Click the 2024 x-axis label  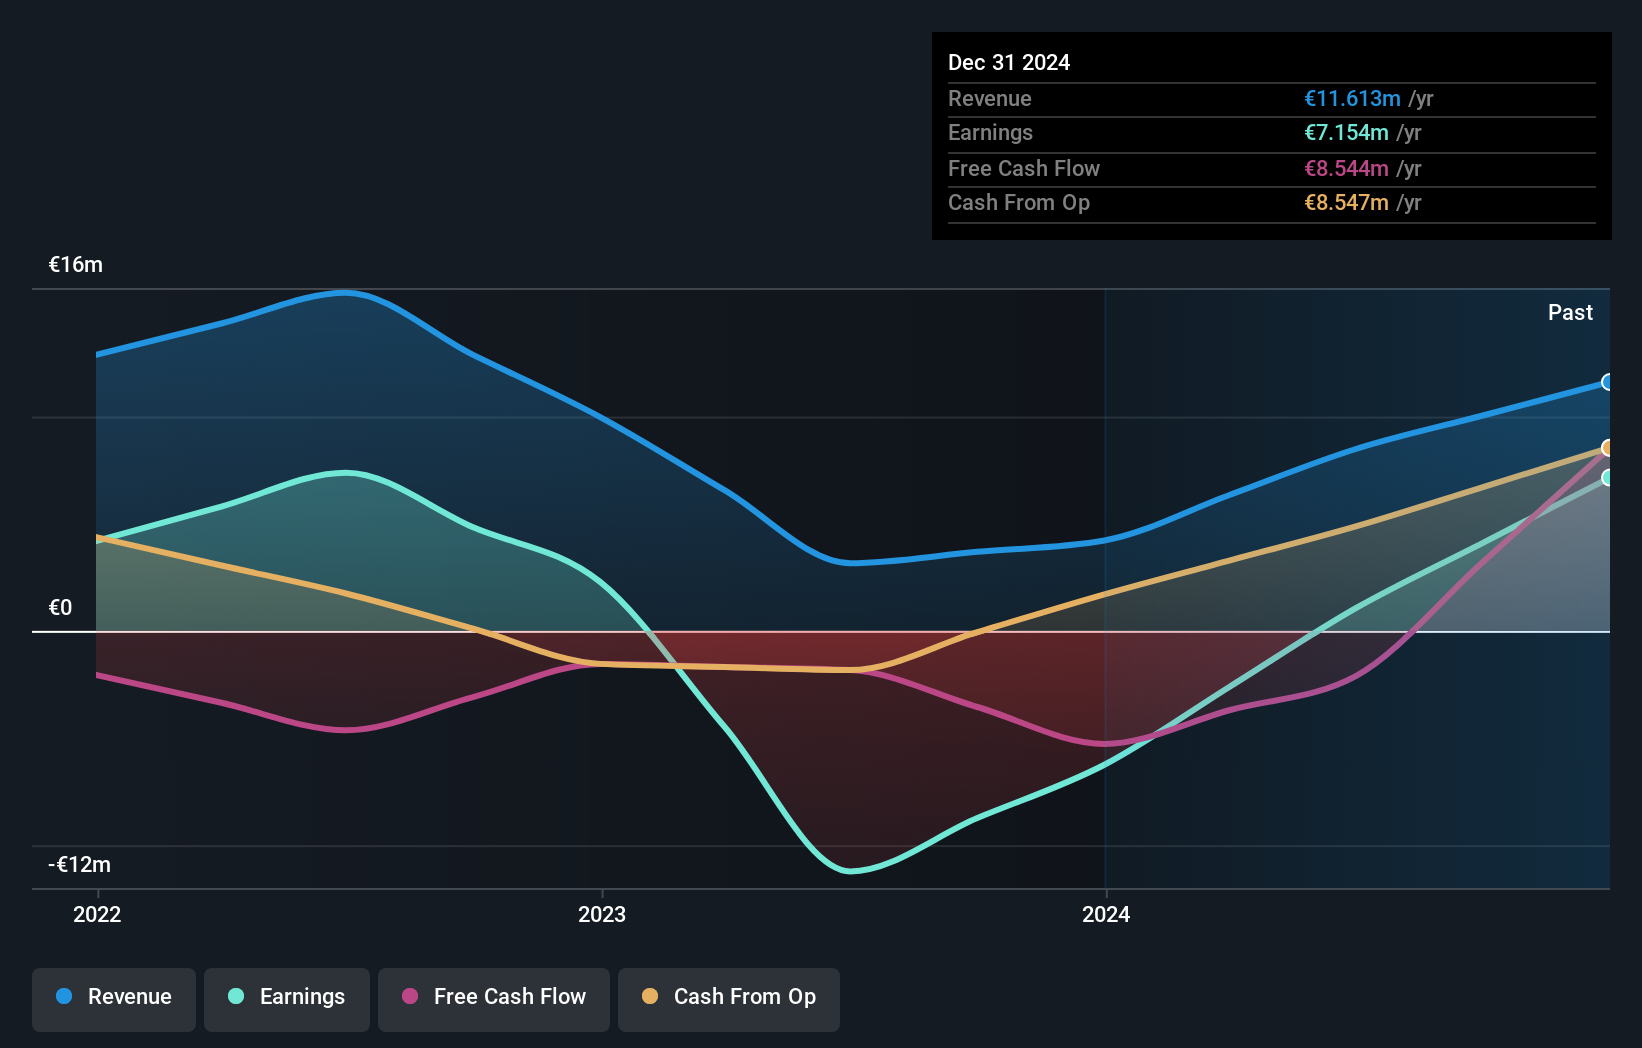1106,914
